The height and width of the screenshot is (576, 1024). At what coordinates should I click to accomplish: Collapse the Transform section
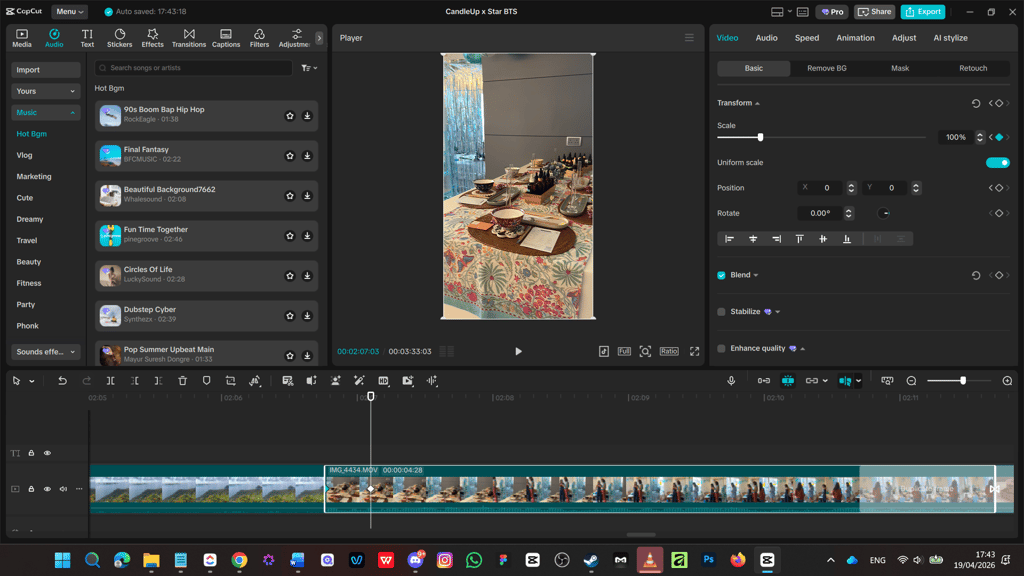tap(738, 103)
